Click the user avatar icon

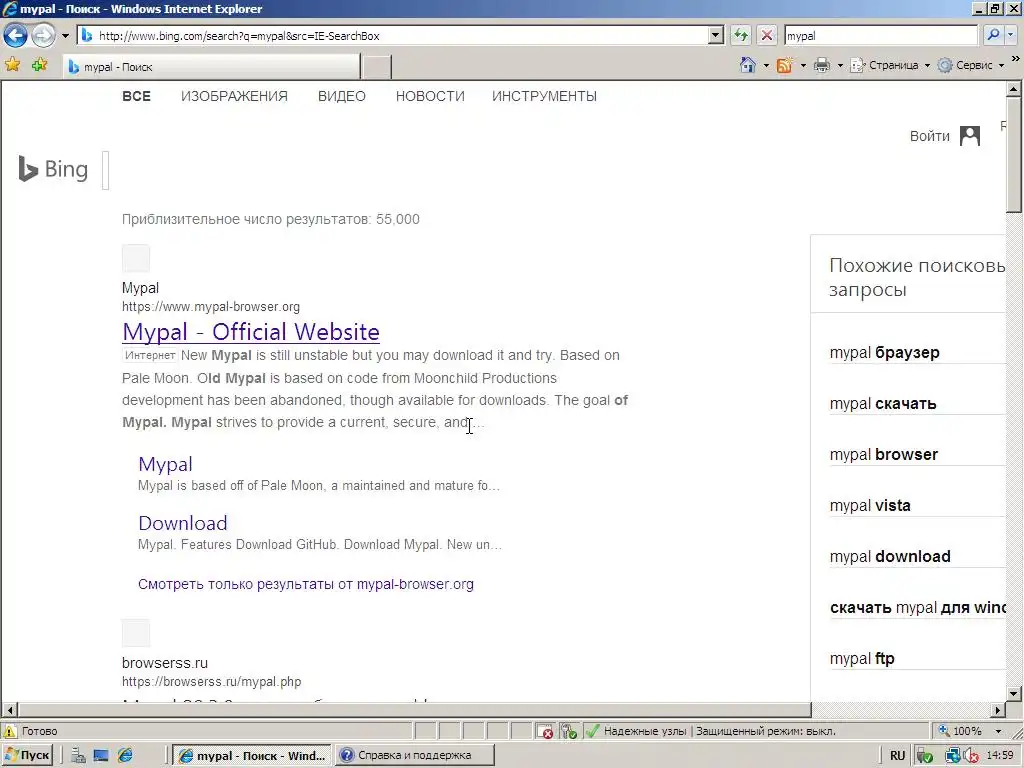click(970, 136)
